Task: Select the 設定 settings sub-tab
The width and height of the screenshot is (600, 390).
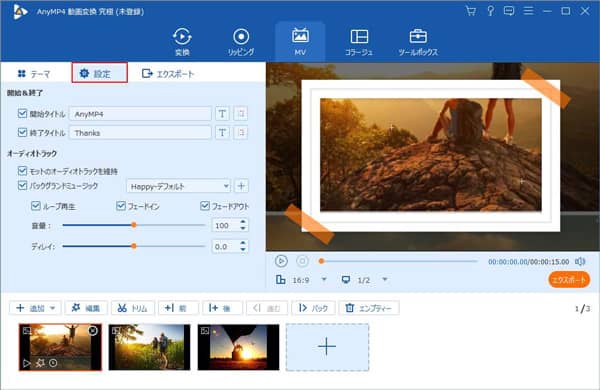Action: [99, 73]
